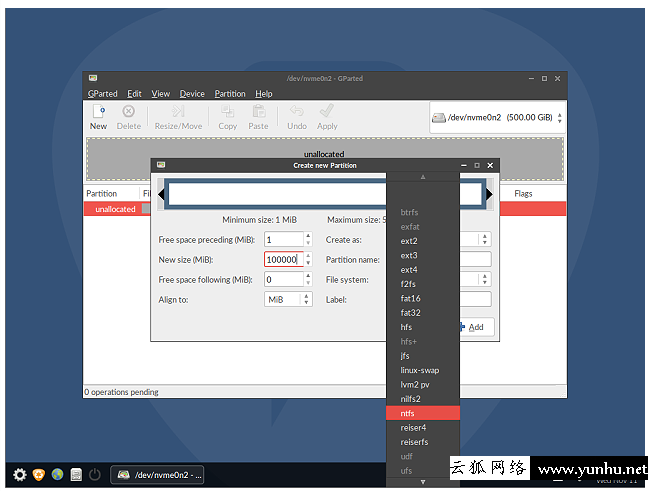
Task: Click the New partition toolbar icon
Action: click(98, 117)
